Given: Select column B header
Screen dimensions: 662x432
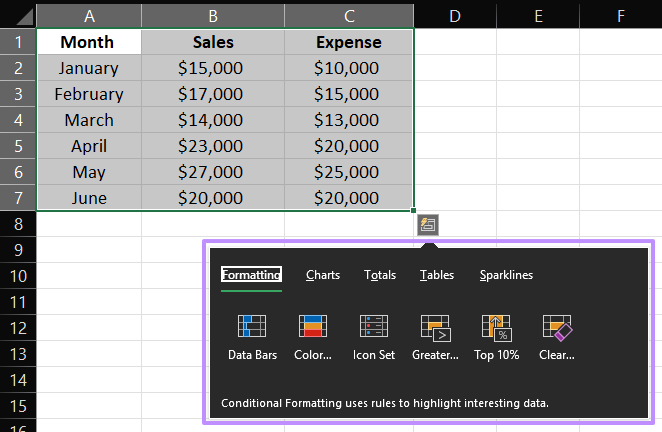Looking at the screenshot, I should [212, 15].
